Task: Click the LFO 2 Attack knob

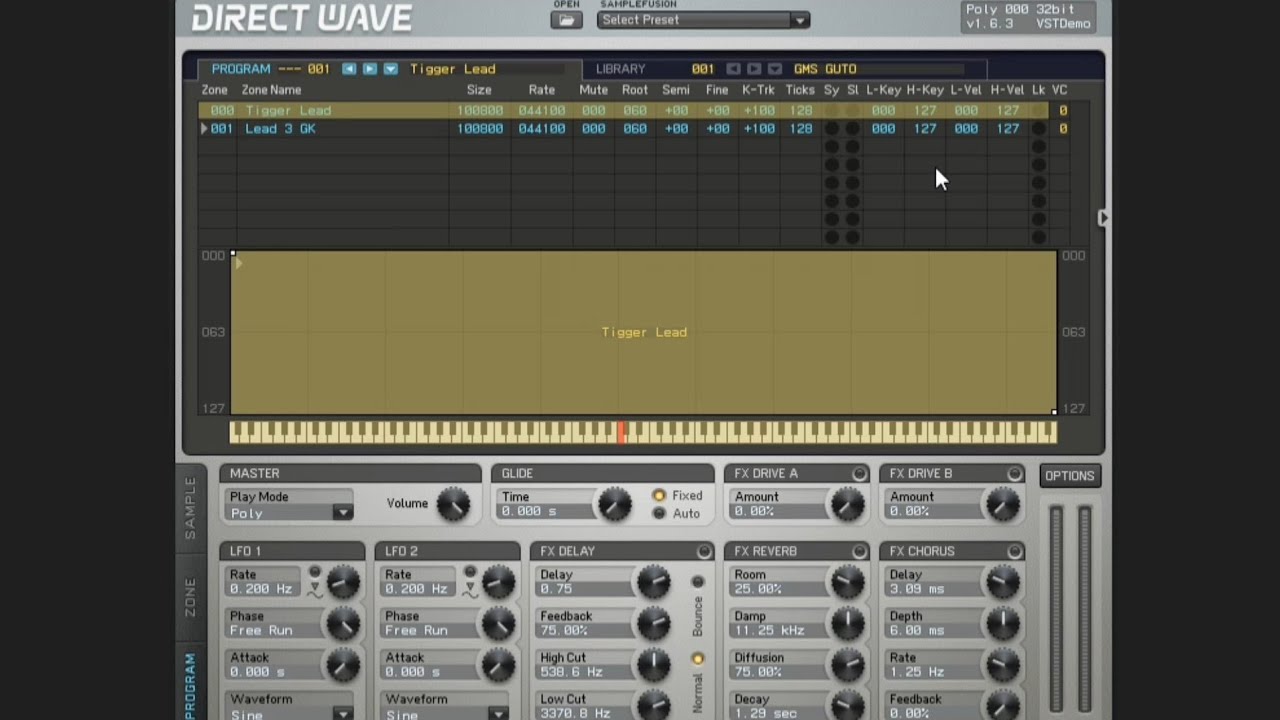Action: pos(498,665)
